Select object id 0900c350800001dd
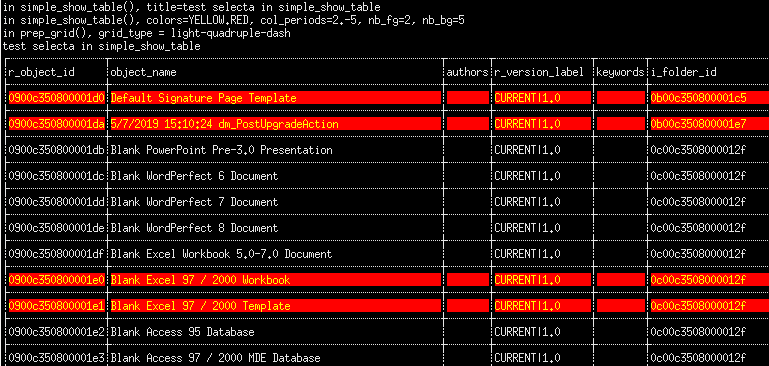The width and height of the screenshot is (769, 366). click(x=56, y=202)
